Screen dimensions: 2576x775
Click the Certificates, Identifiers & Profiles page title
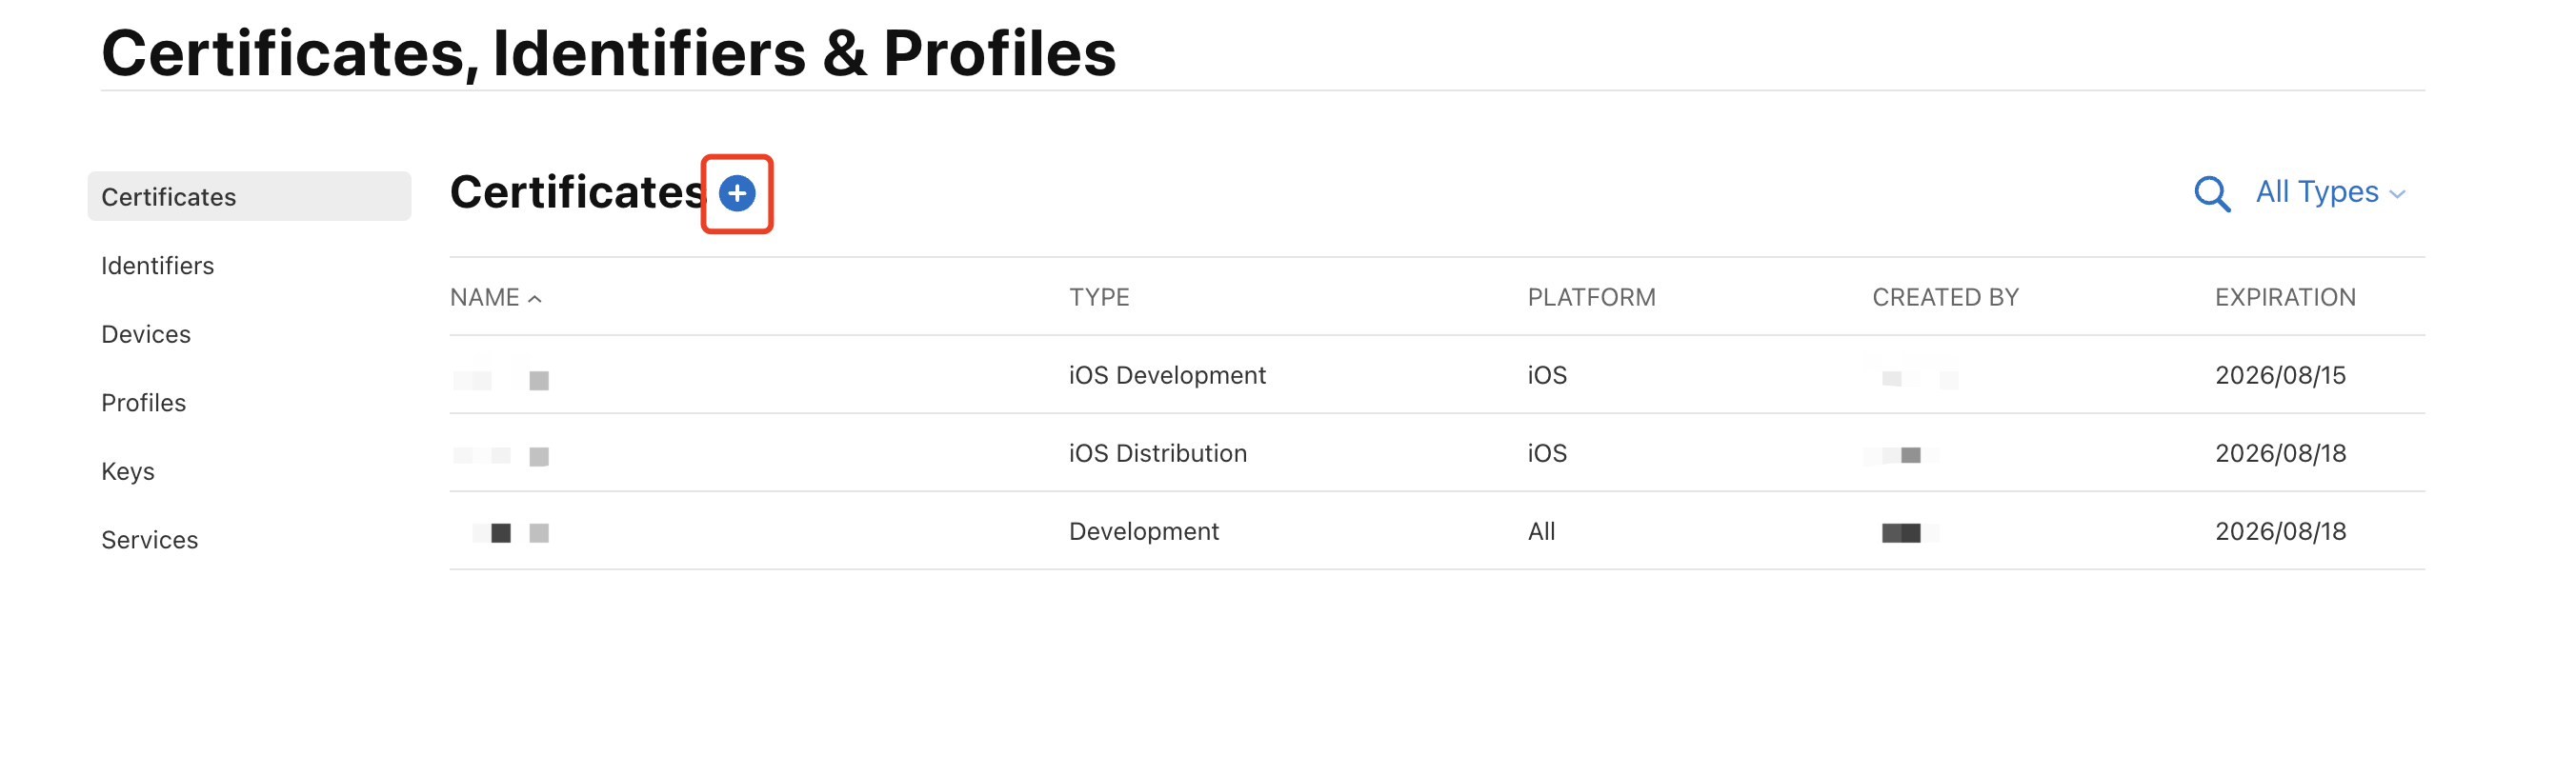pyautogui.click(x=608, y=52)
